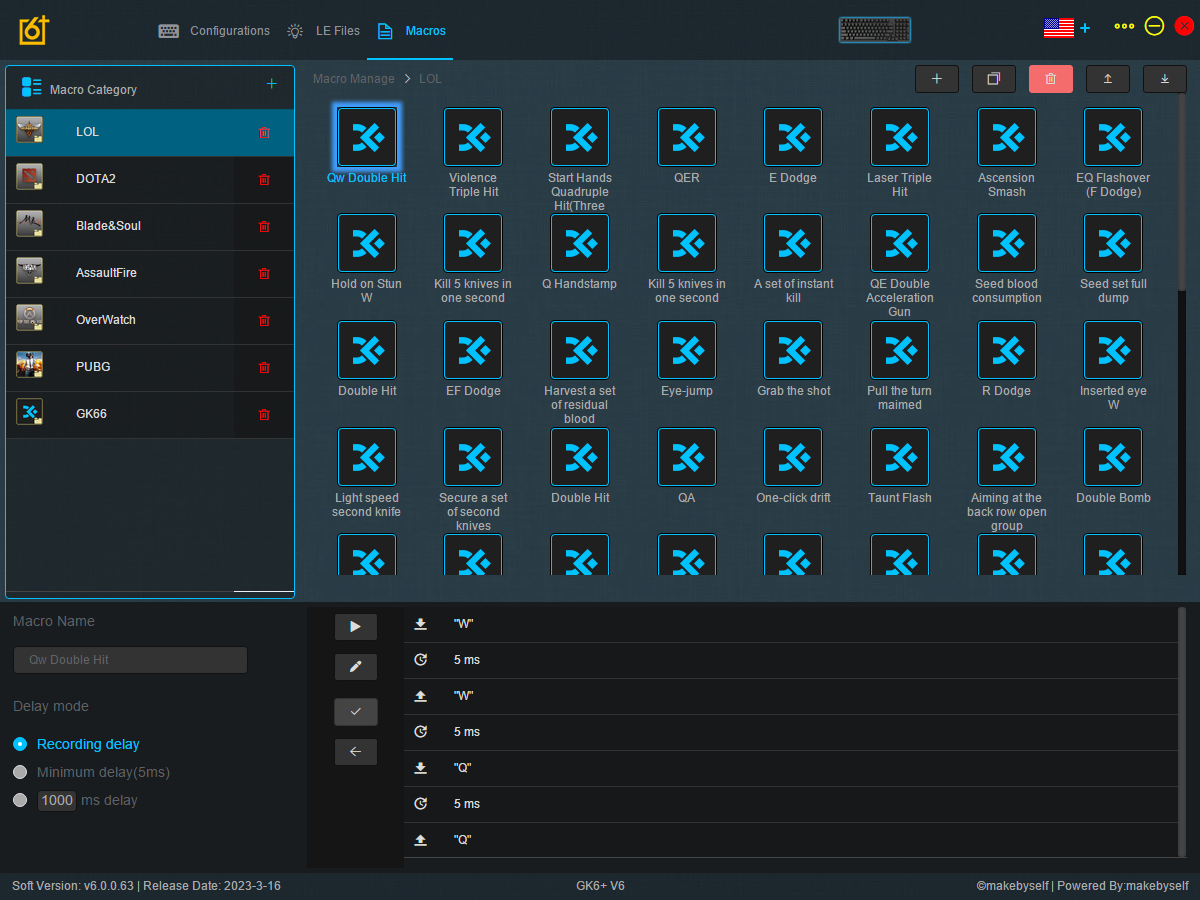Viewport: 1200px width, 900px height.
Task: Open the Violence Triple Hit macro
Action: click(473, 137)
